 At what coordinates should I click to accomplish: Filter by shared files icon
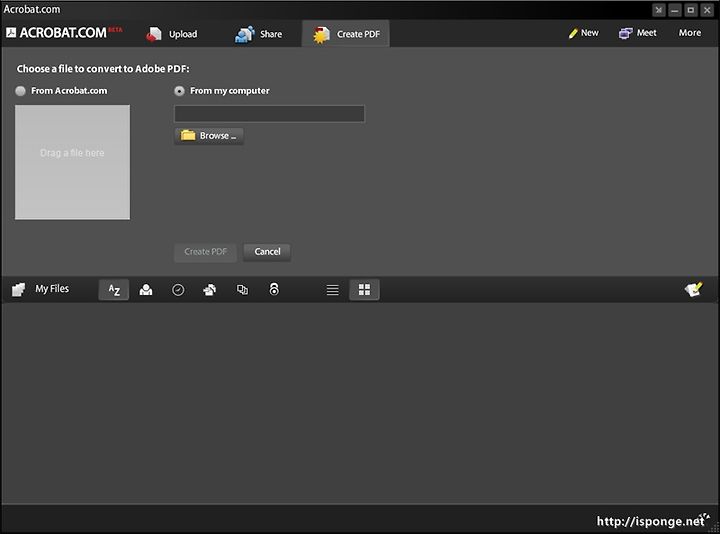click(210, 290)
